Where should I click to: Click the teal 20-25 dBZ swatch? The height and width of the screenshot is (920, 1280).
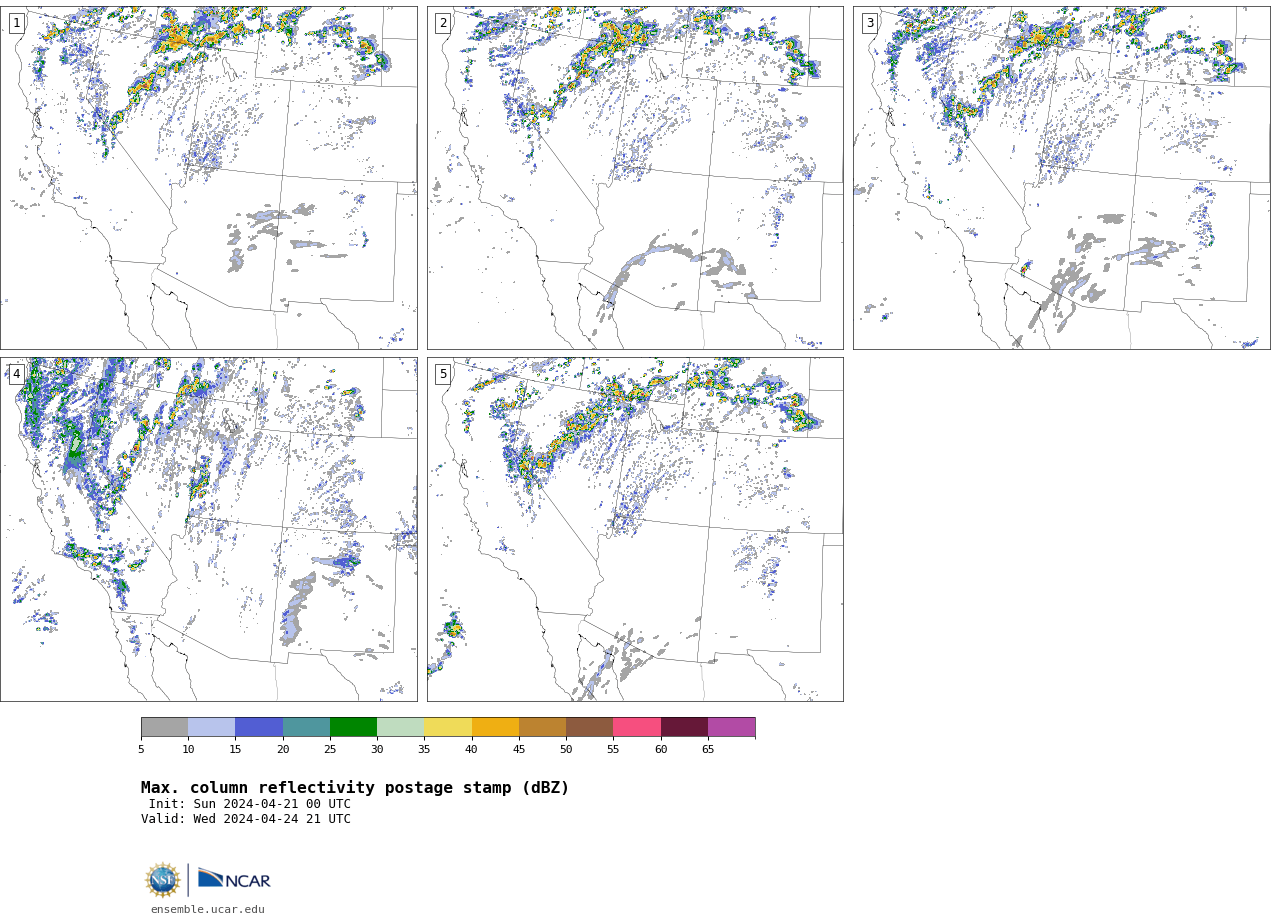click(x=306, y=727)
